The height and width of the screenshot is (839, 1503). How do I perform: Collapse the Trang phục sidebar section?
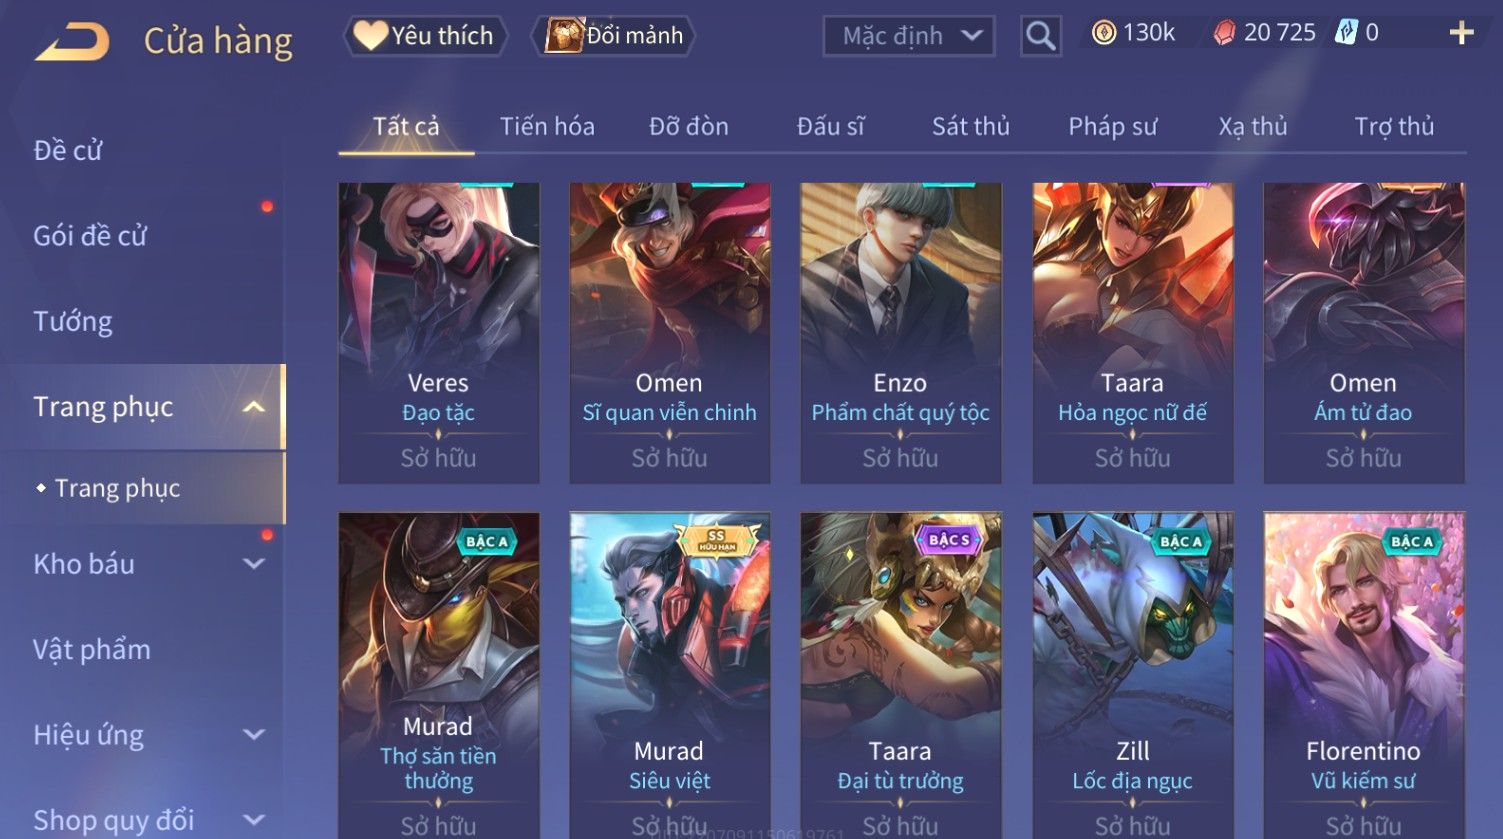254,407
